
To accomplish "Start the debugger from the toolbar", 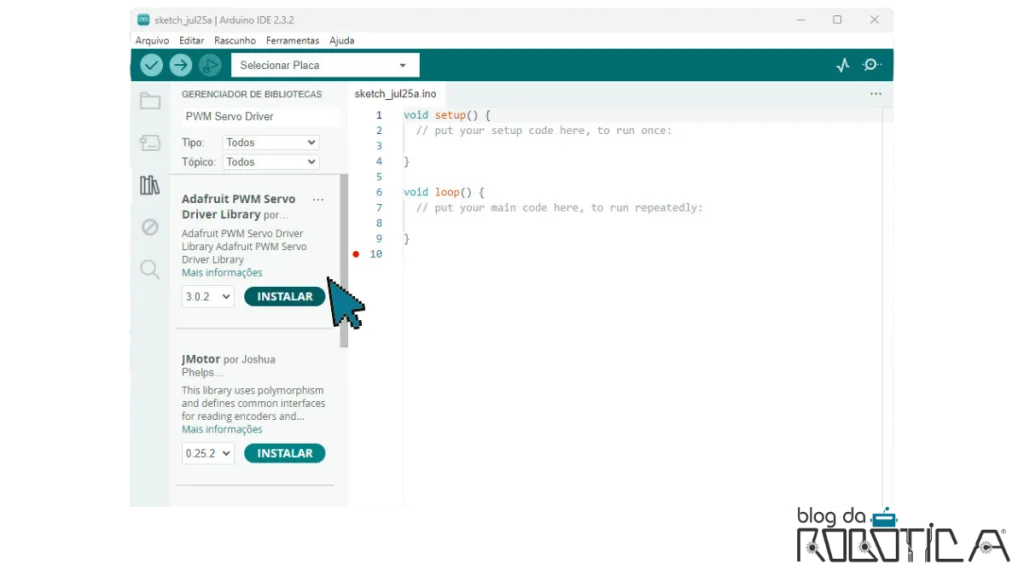I will (x=210, y=65).
